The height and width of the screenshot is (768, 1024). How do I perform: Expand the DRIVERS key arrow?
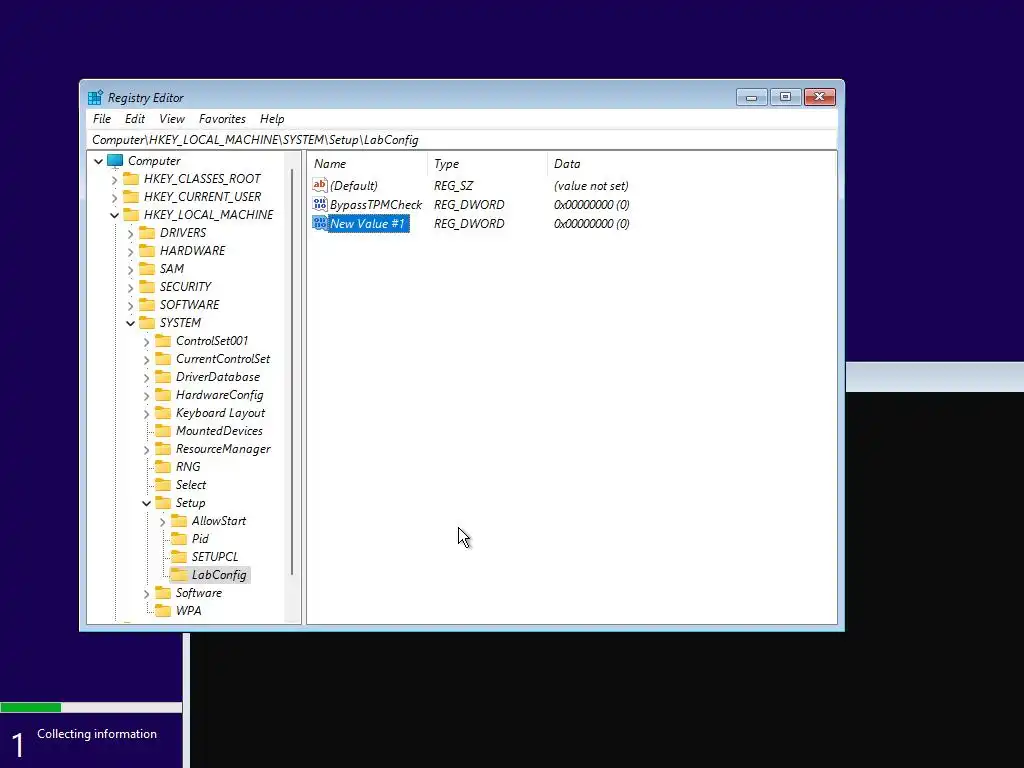point(131,233)
